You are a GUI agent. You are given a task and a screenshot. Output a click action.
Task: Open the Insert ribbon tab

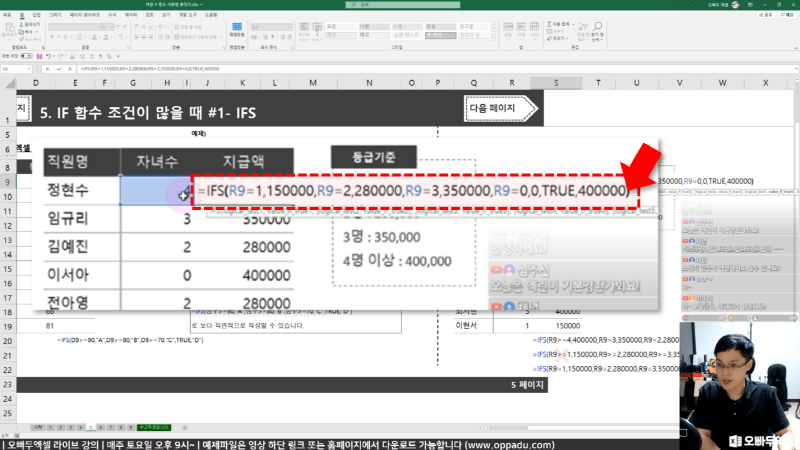[x=37, y=15]
